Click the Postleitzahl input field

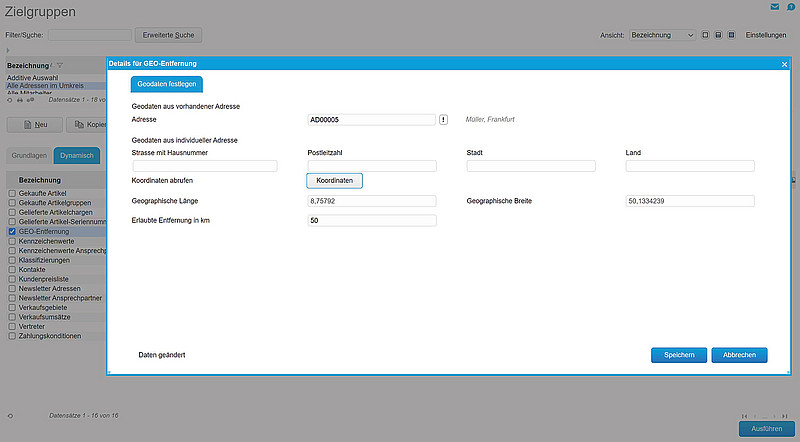[372, 166]
